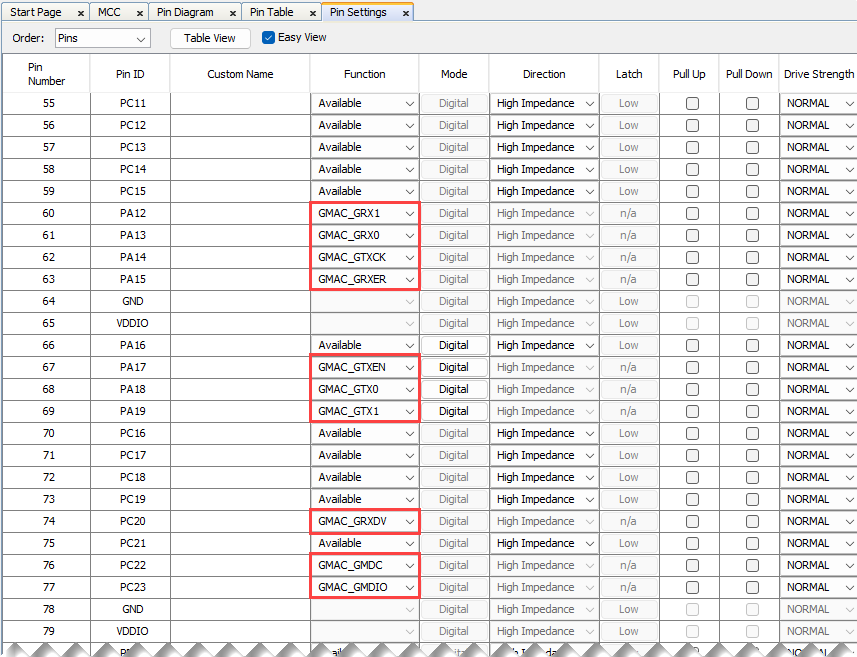Uncheck the Easy View checkbox
Screen dimensions: 857x657
268,38
